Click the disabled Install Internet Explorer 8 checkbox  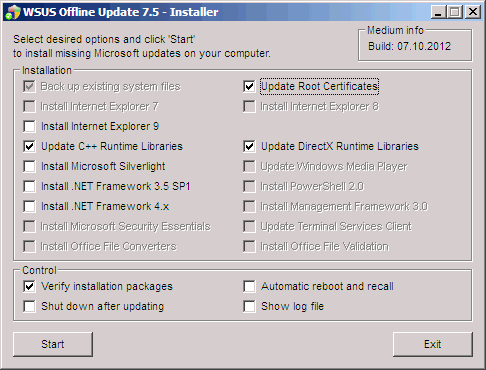pyautogui.click(x=249, y=107)
